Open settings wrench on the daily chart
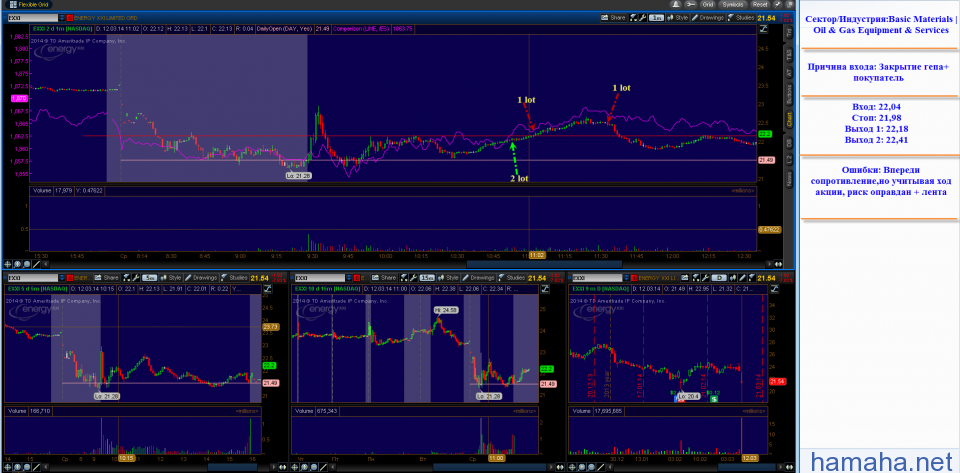 [x=705, y=278]
